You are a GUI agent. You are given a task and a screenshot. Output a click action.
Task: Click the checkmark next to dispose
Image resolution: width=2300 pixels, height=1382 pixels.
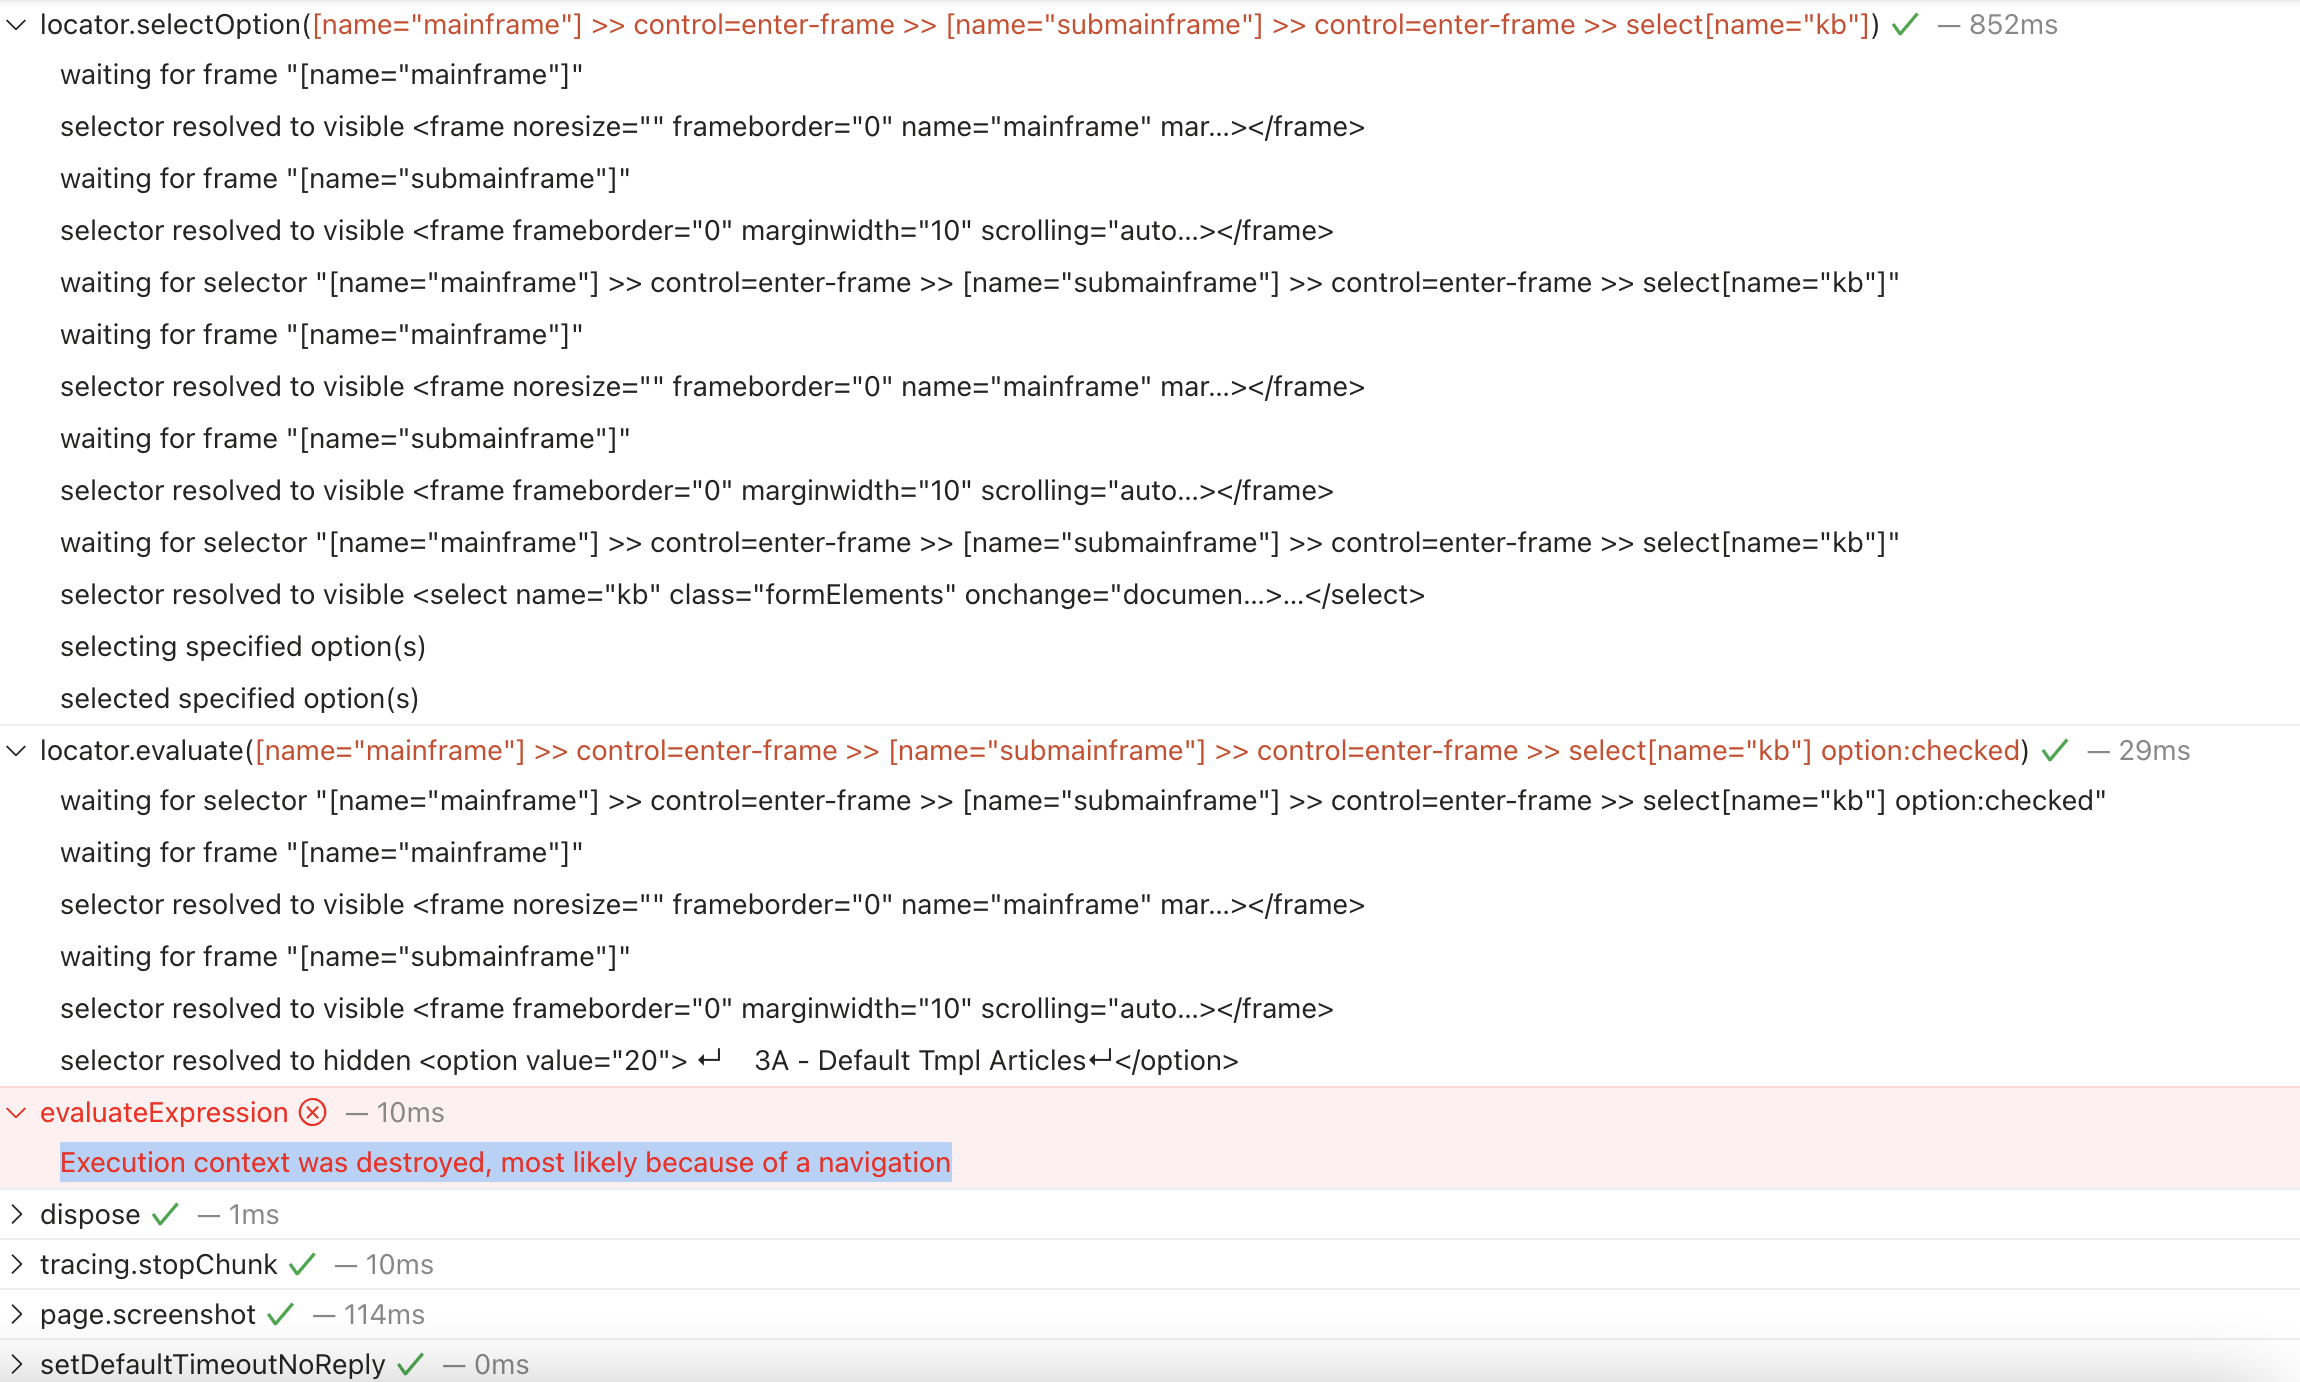click(163, 1214)
